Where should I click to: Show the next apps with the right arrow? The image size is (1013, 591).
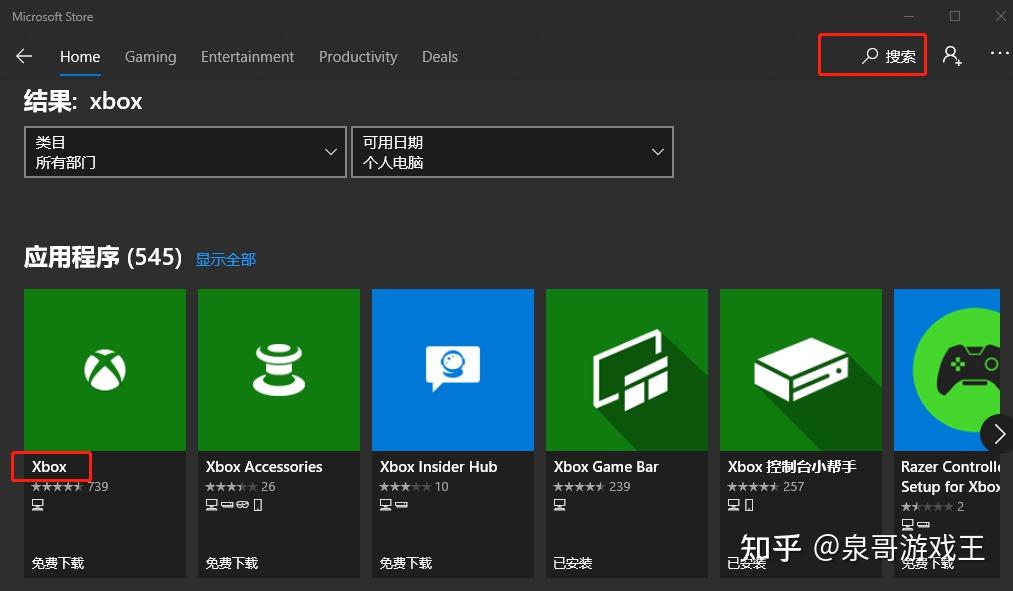click(x=998, y=433)
